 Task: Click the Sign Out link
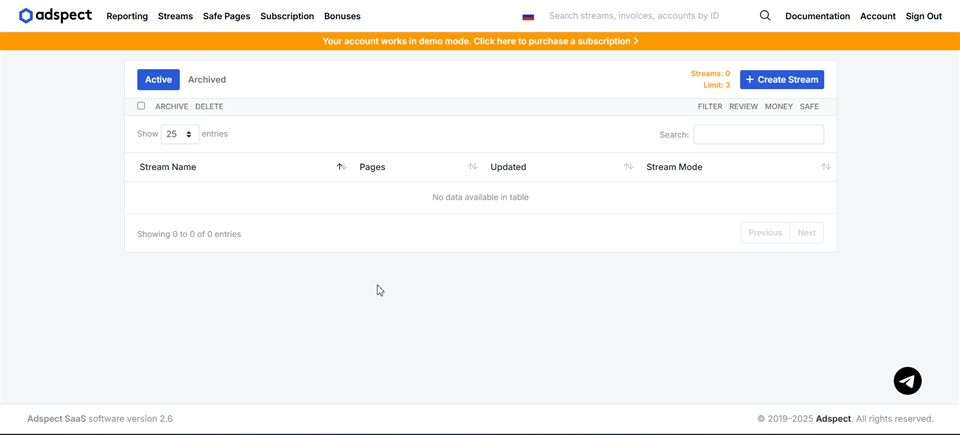click(923, 16)
